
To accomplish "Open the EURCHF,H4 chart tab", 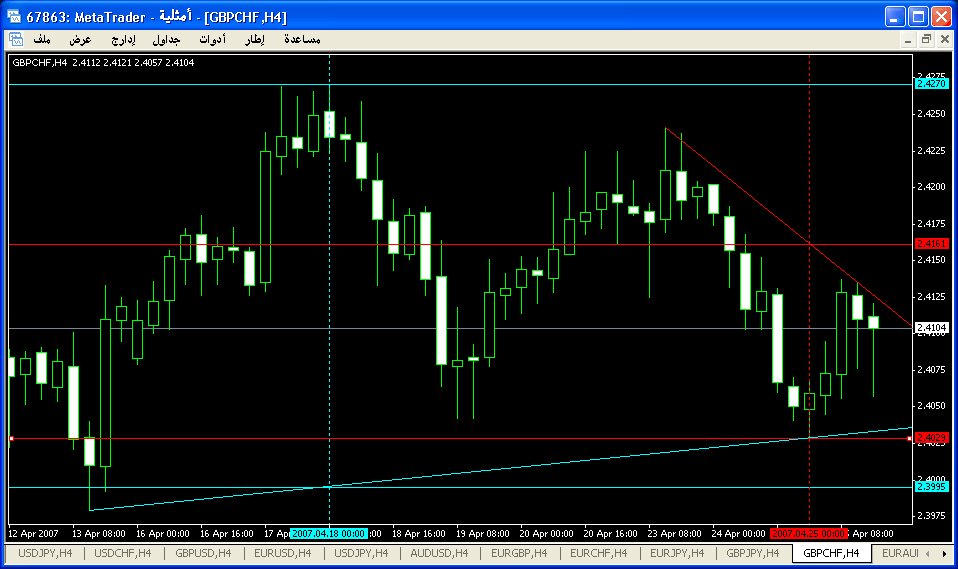I will point(599,553).
